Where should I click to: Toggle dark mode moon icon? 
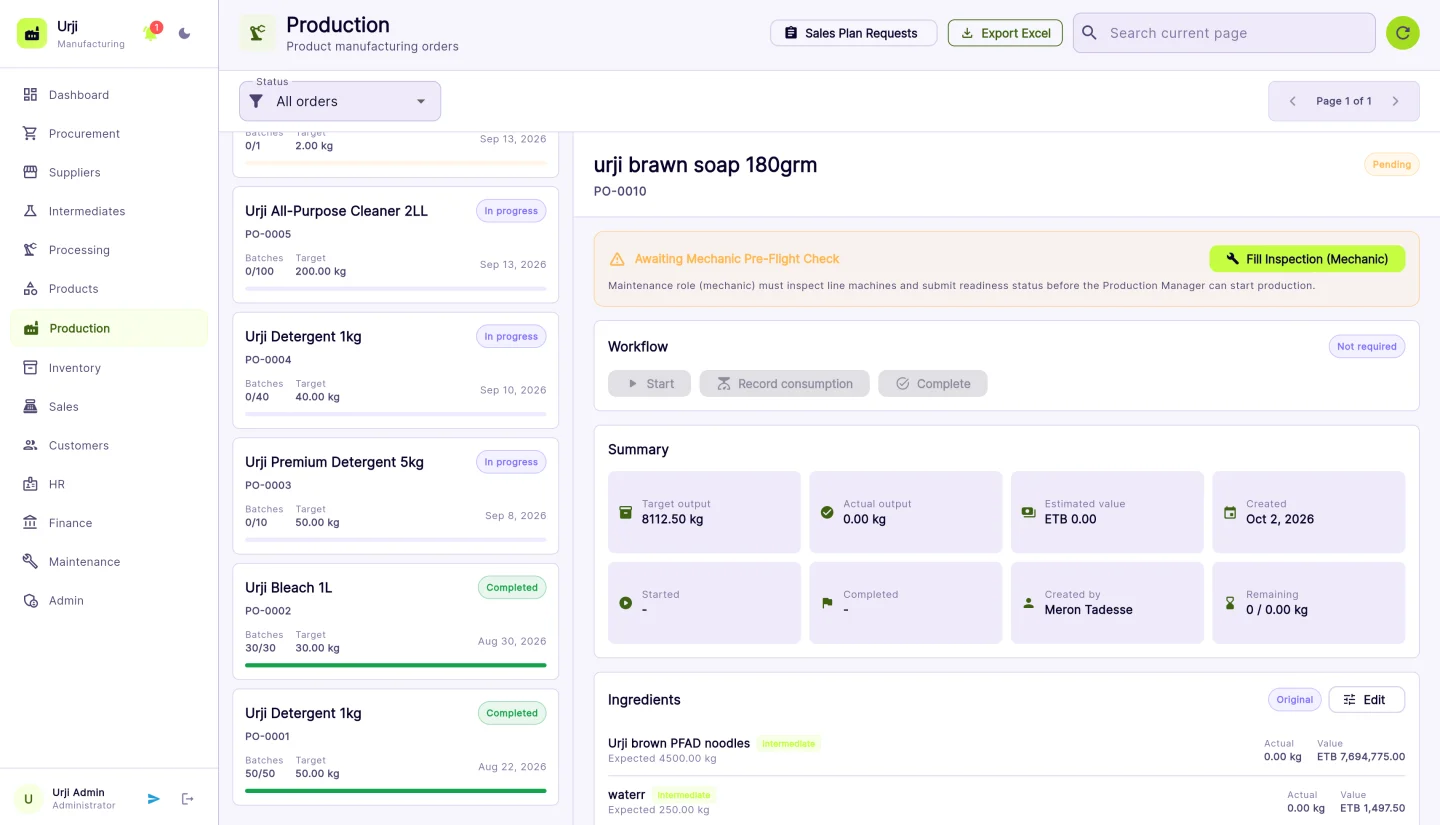tap(184, 33)
